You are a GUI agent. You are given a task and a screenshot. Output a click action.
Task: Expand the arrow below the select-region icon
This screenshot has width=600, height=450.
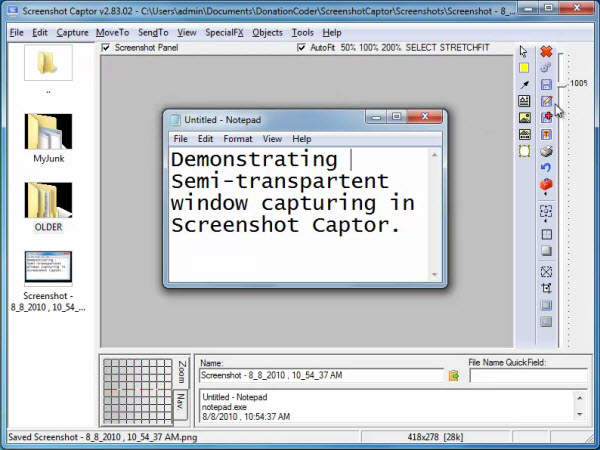point(546,221)
